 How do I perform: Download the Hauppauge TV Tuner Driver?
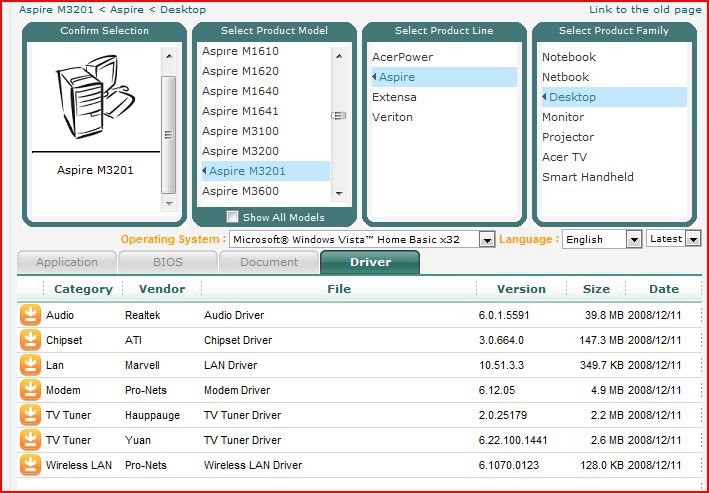(x=30, y=415)
